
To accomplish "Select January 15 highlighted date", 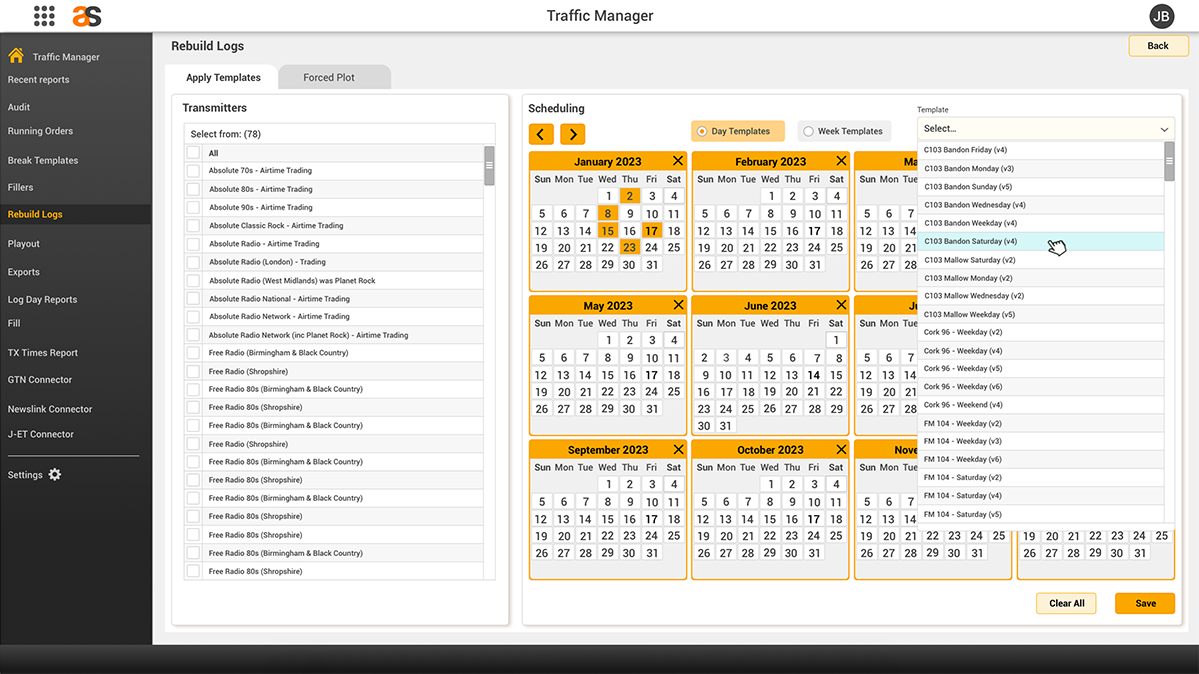I will coord(607,230).
